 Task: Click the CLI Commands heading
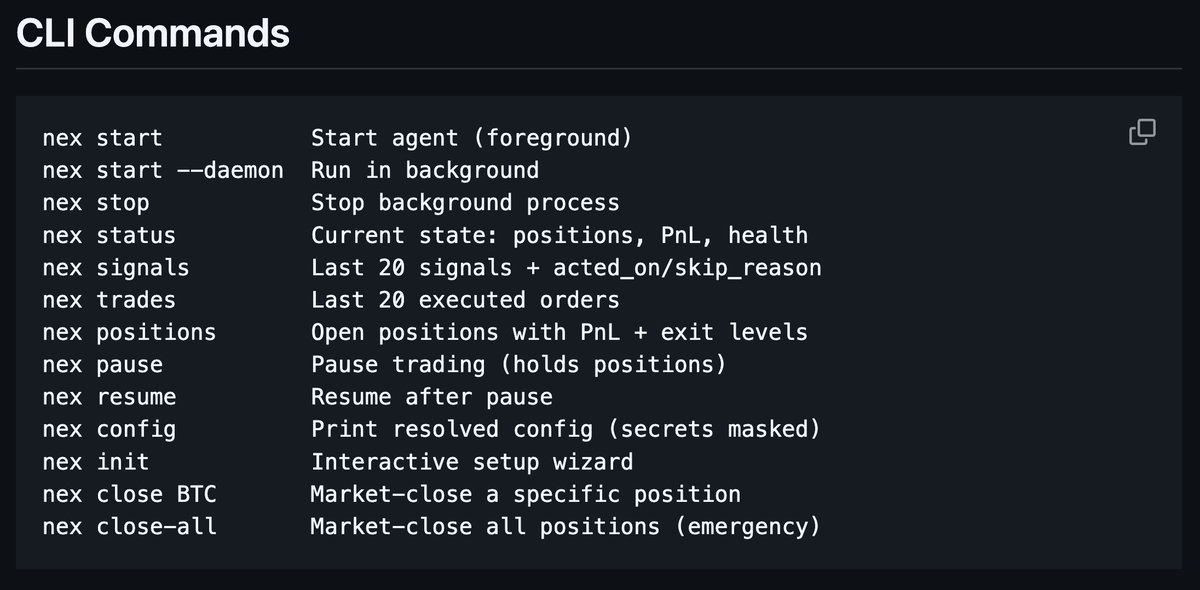tap(153, 33)
